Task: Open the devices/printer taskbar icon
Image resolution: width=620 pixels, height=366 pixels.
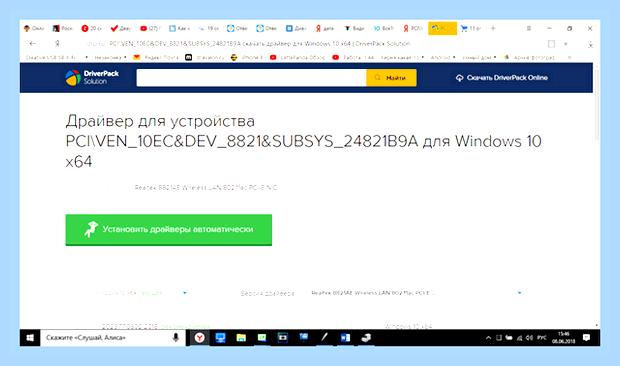Action: coord(366,338)
